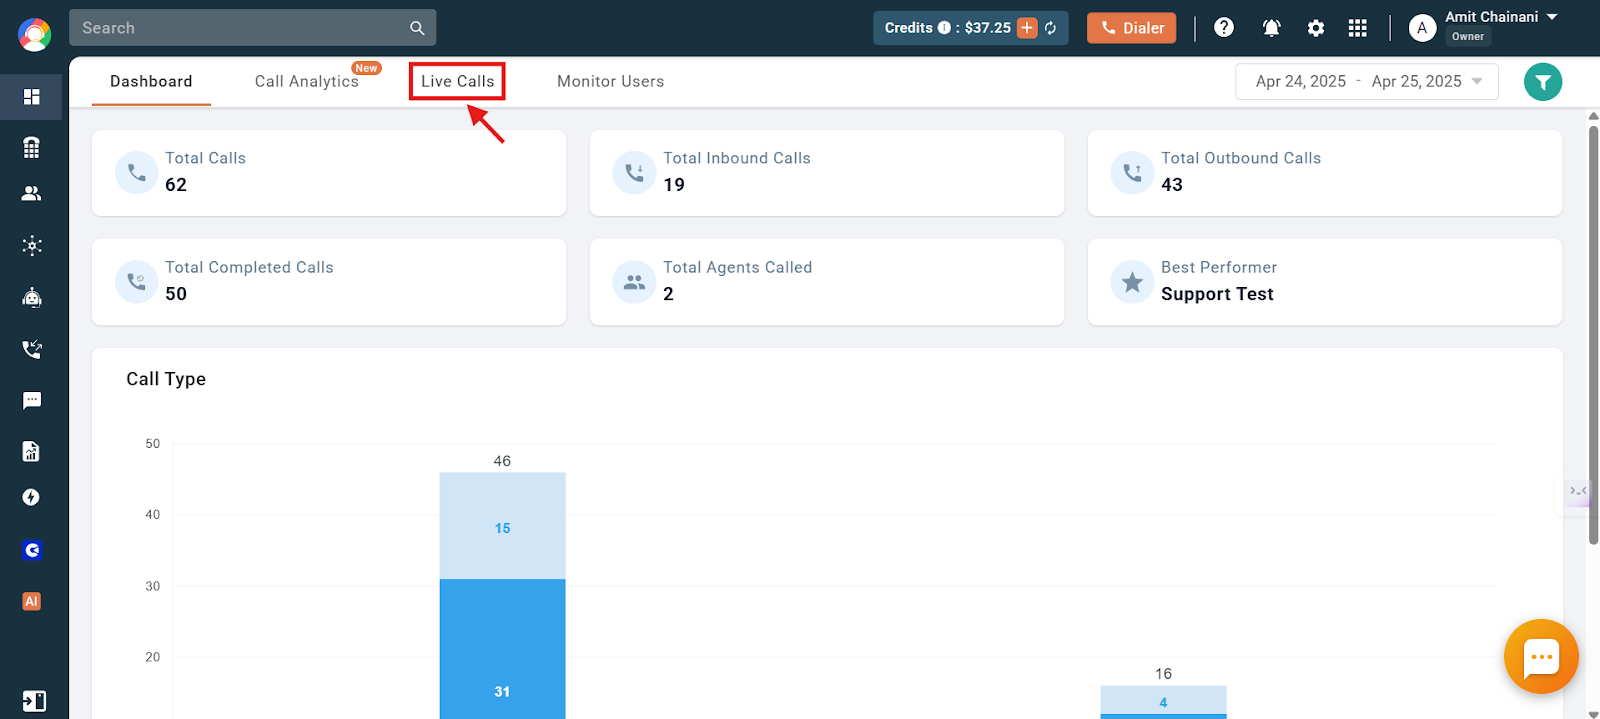Click the sidebar collapse icon at bottom

[x=34, y=701]
